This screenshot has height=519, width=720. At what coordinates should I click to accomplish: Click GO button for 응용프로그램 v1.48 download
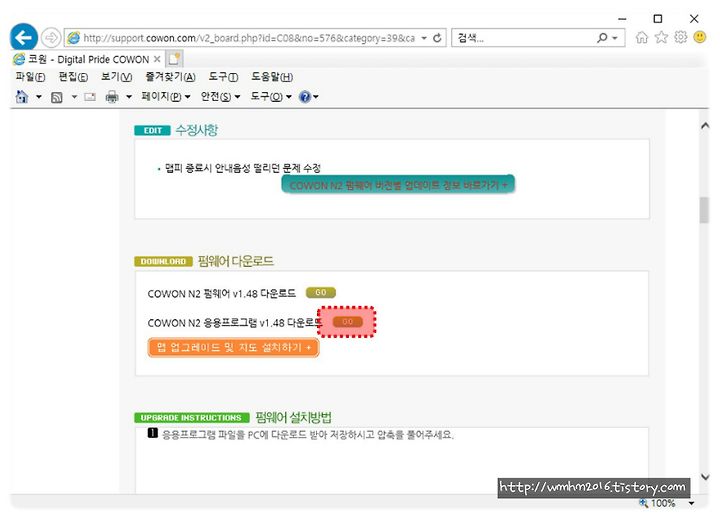[x=348, y=322]
